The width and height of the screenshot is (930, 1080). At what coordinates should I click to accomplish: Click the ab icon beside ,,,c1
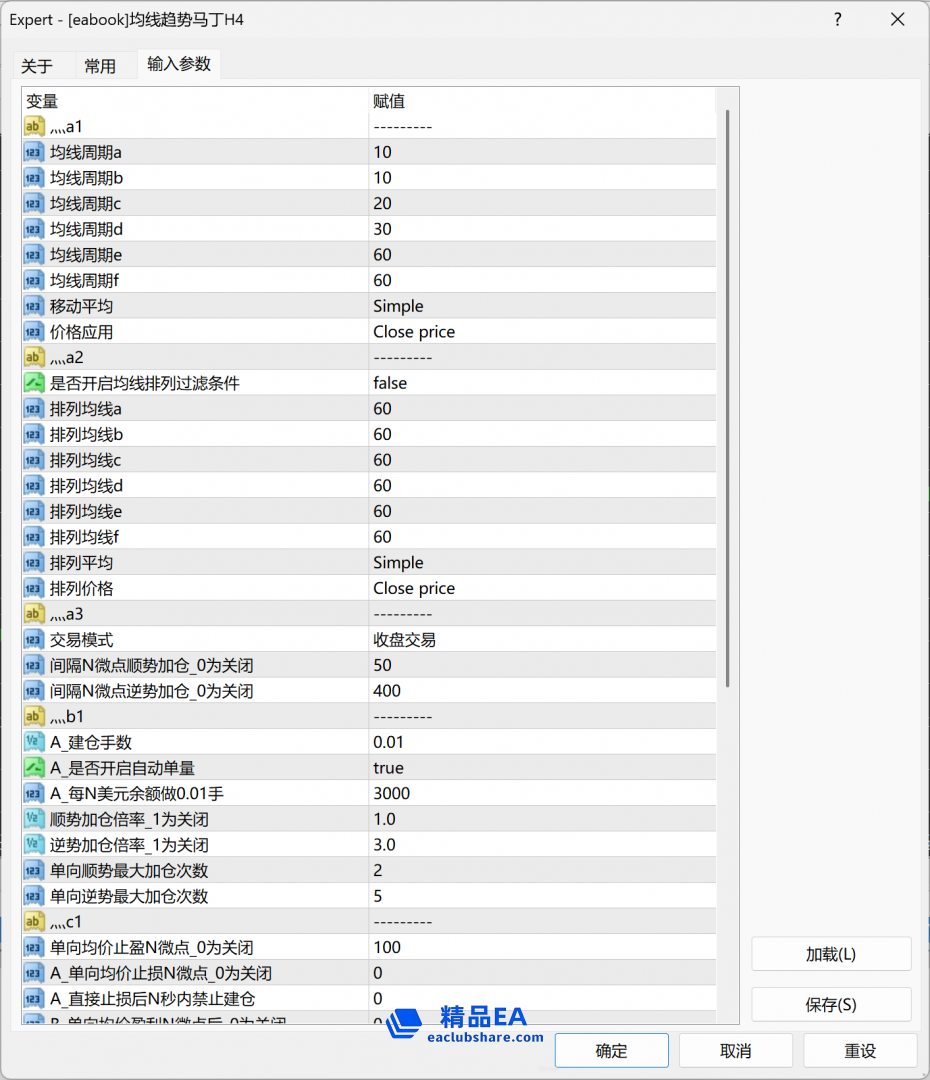33,921
